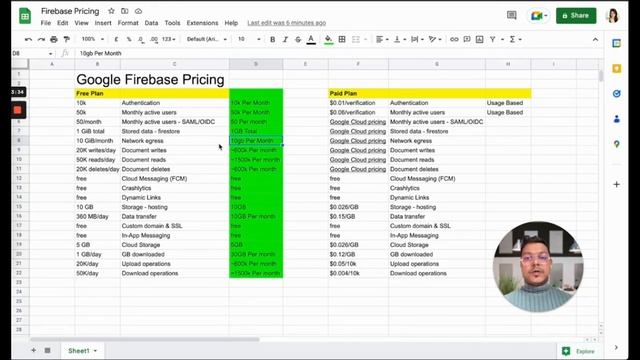The width and height of the screenshot is (640, 360).
Task: Hide the menus with the up chevron
Action: 595,40
